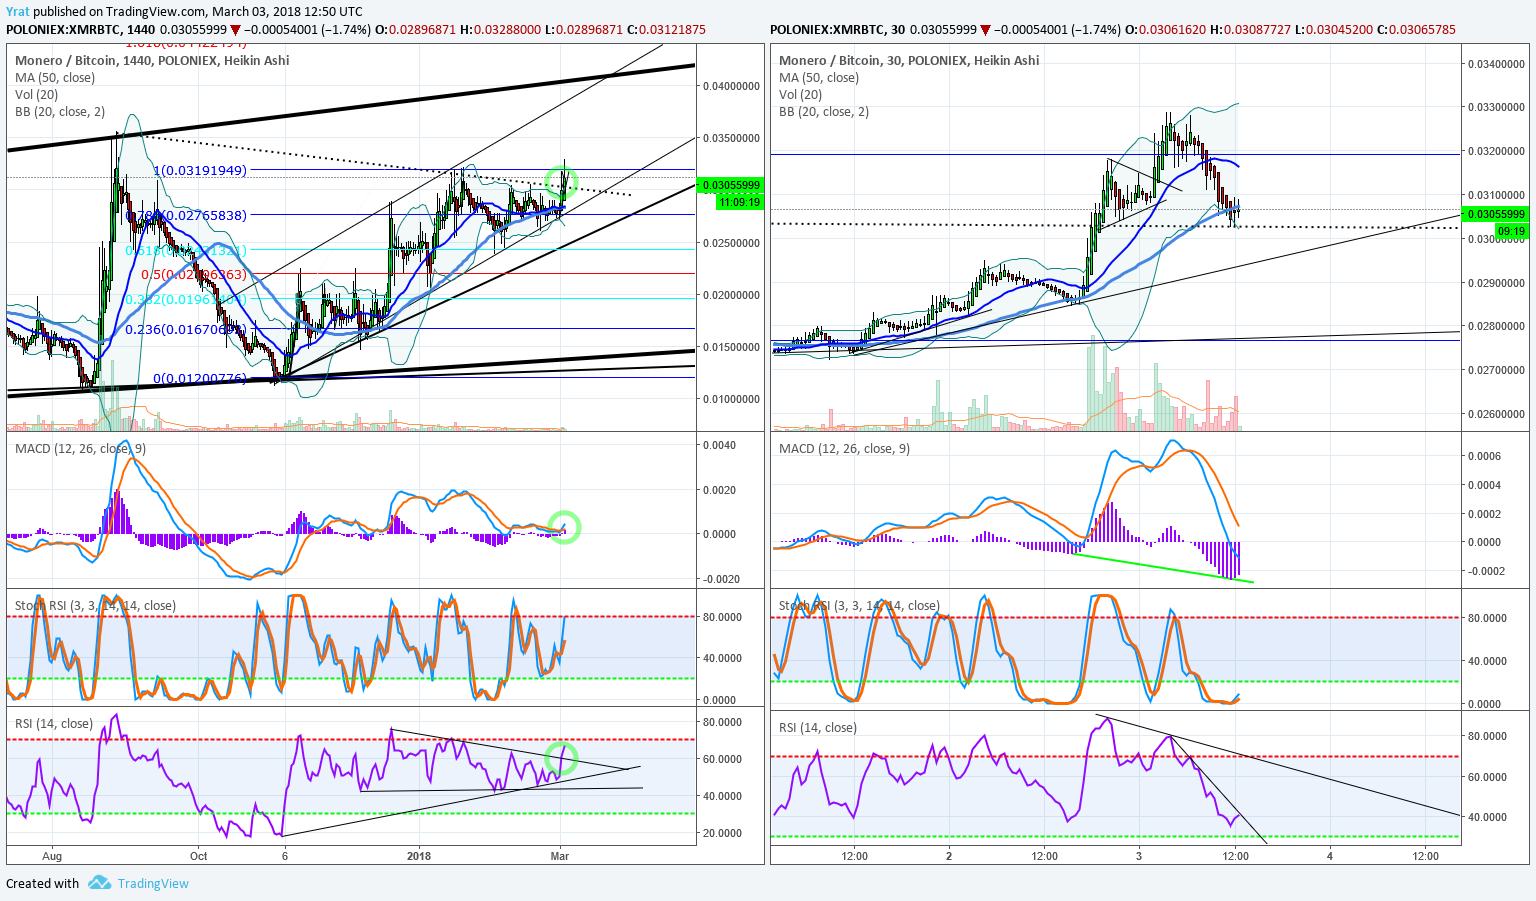Select BB (20, close, 2) on the 1440 chart
The width and height of the screenshot is (1536, 901).
tap(60, 111)
